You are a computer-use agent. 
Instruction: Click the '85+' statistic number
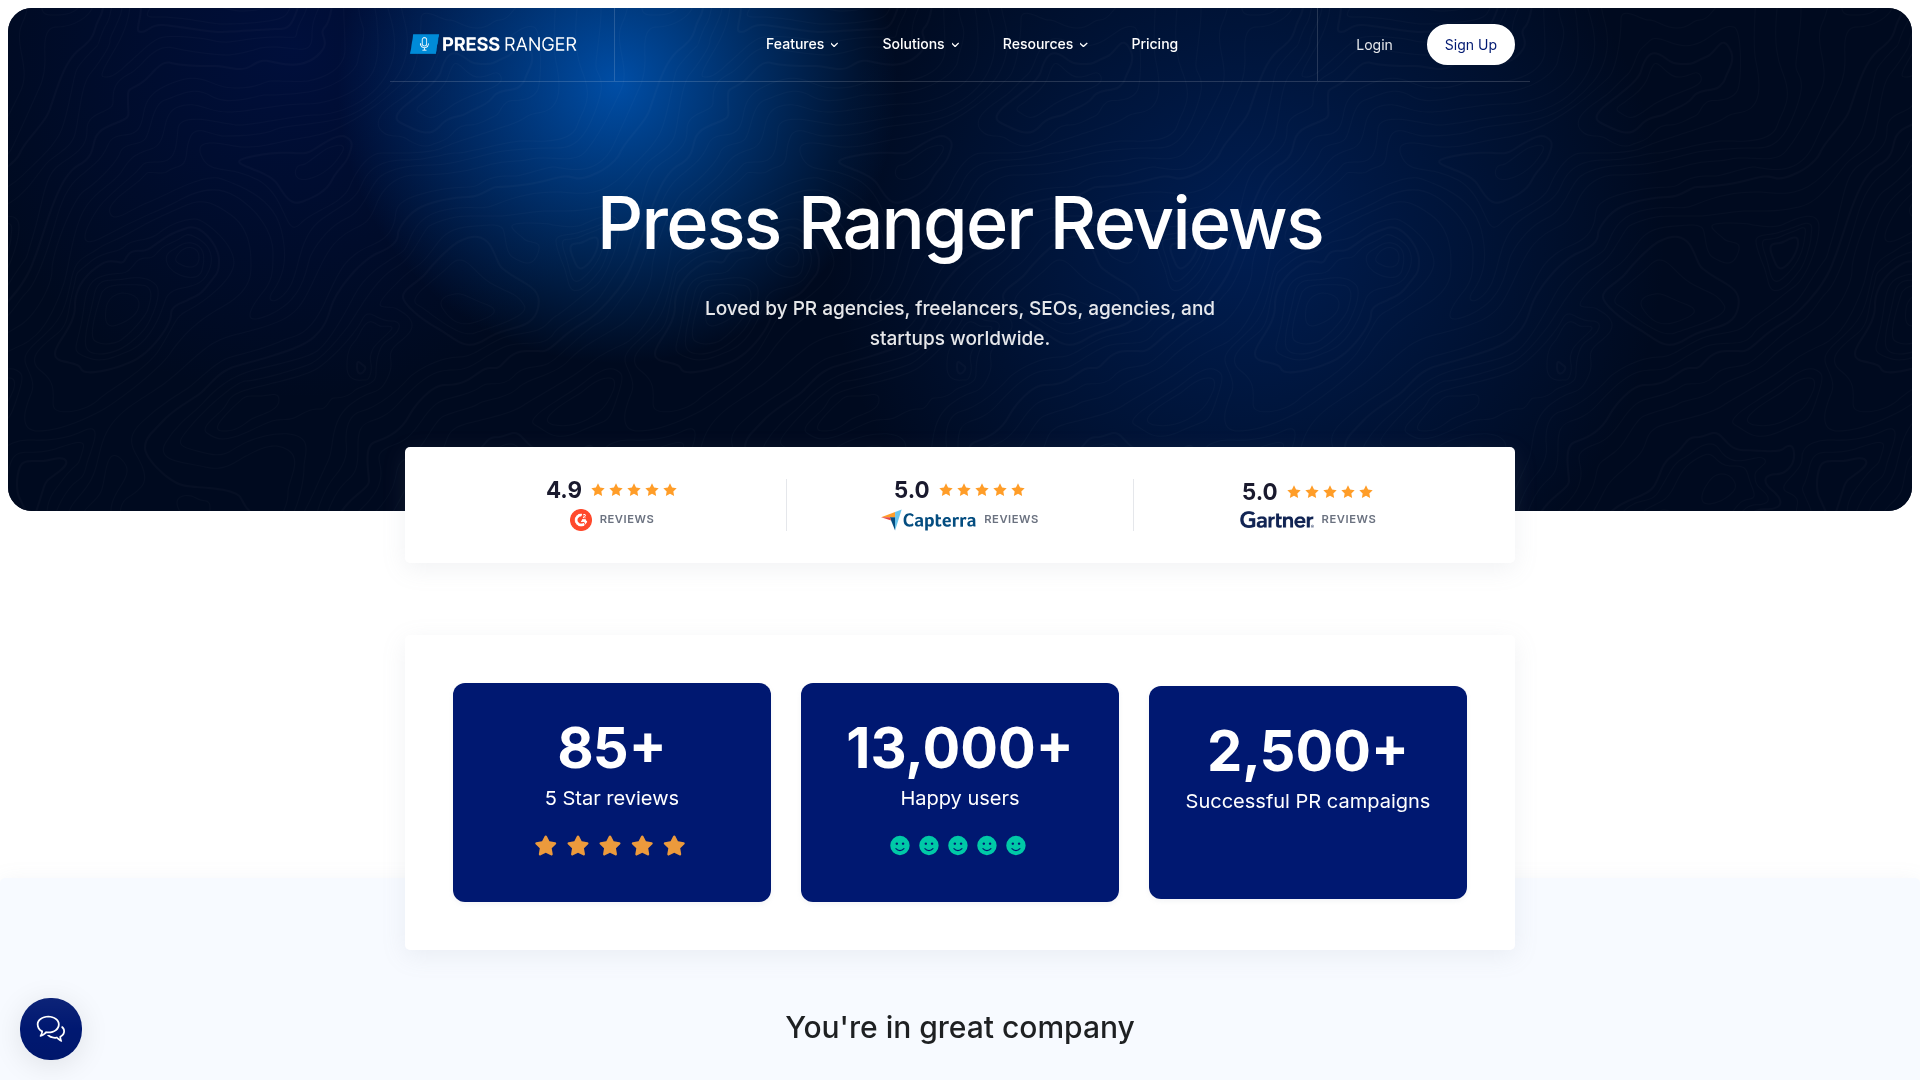611,748
